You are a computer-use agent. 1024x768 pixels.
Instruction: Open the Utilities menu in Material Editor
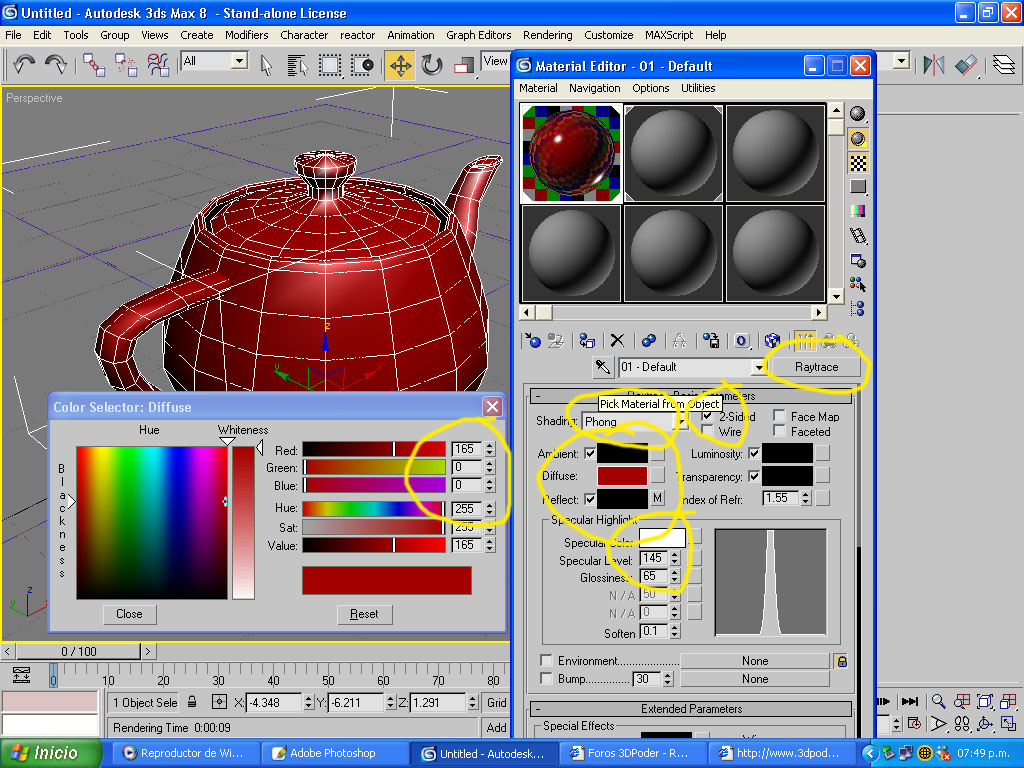click(x=697, y=88)
